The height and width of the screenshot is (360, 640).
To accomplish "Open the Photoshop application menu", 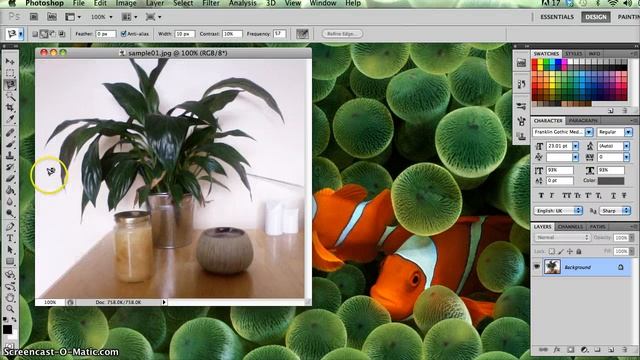I will coord(44,3).
